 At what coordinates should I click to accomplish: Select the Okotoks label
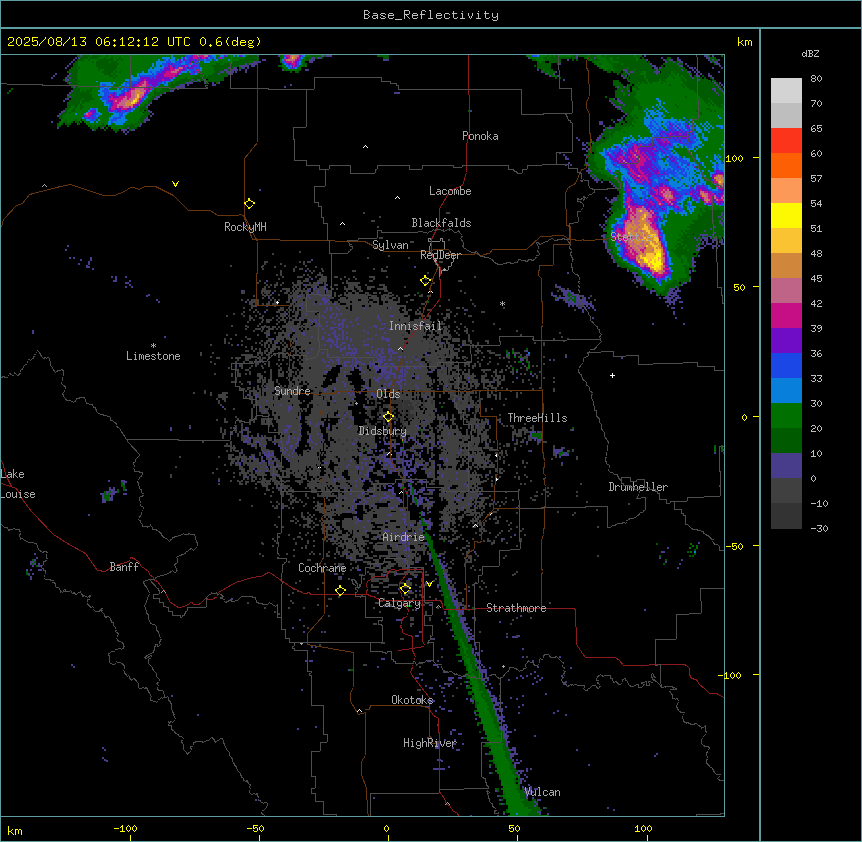(x=412, y=700)
